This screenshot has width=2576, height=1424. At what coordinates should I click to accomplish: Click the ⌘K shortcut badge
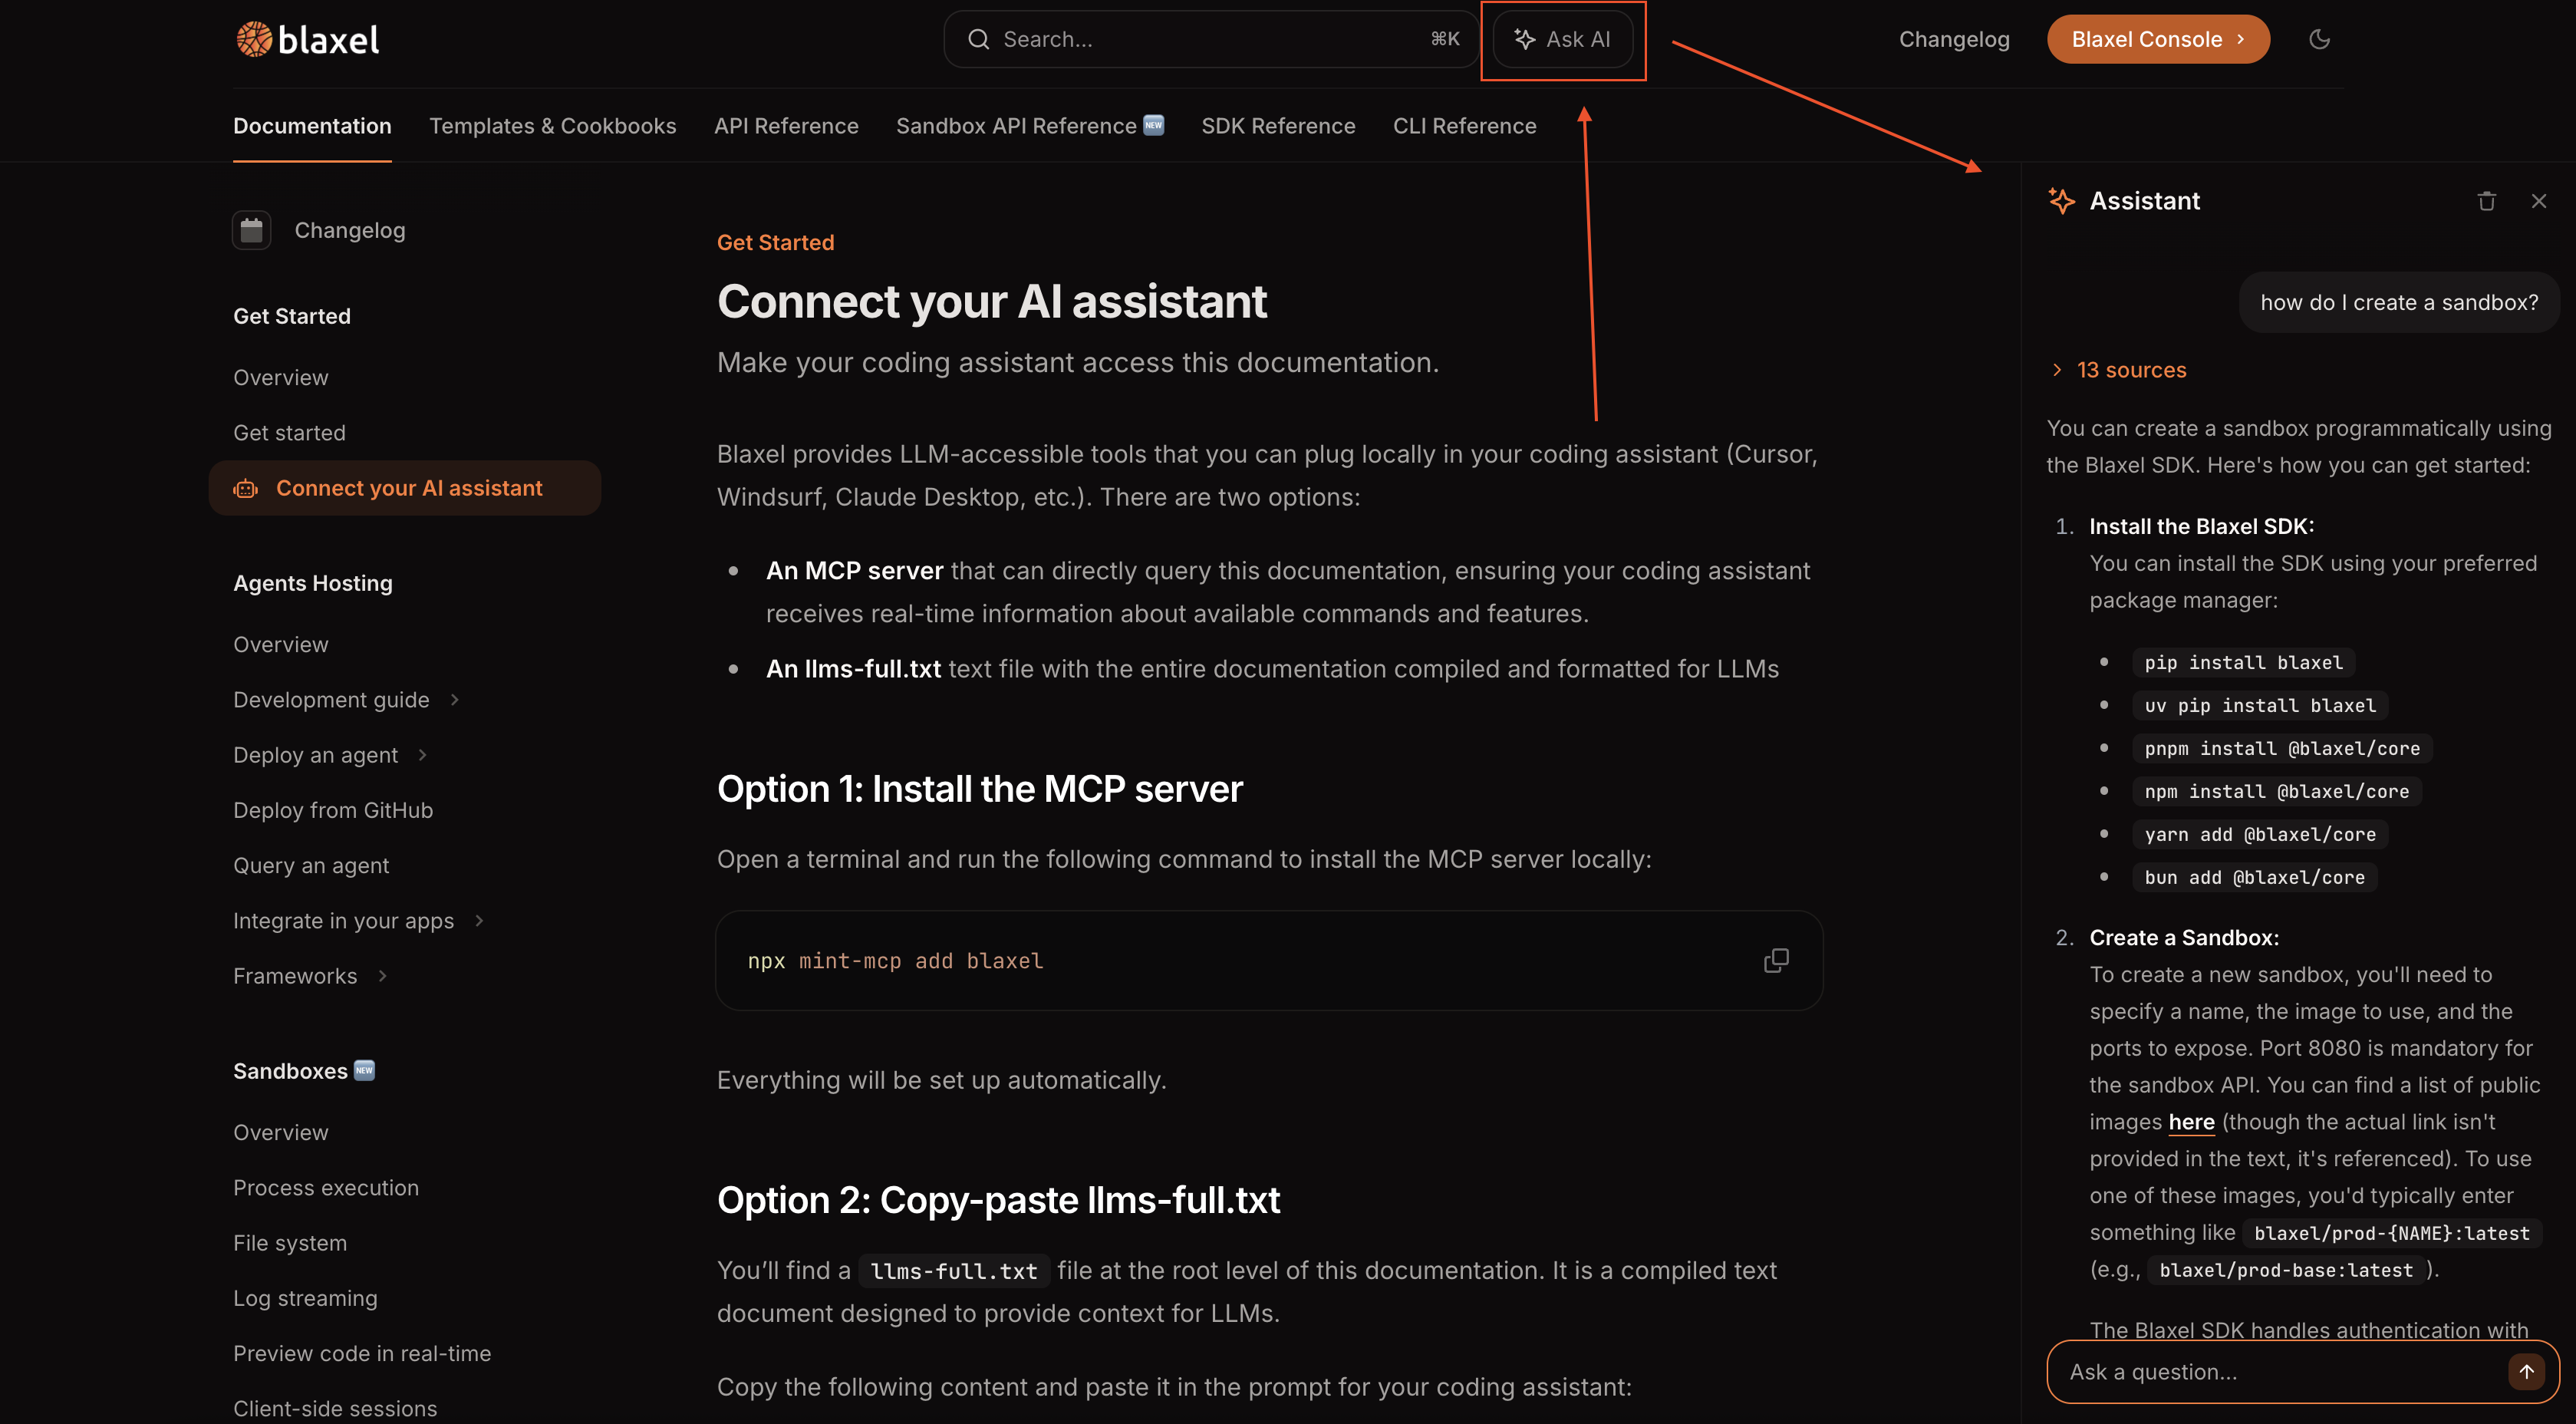[1445, 39]
